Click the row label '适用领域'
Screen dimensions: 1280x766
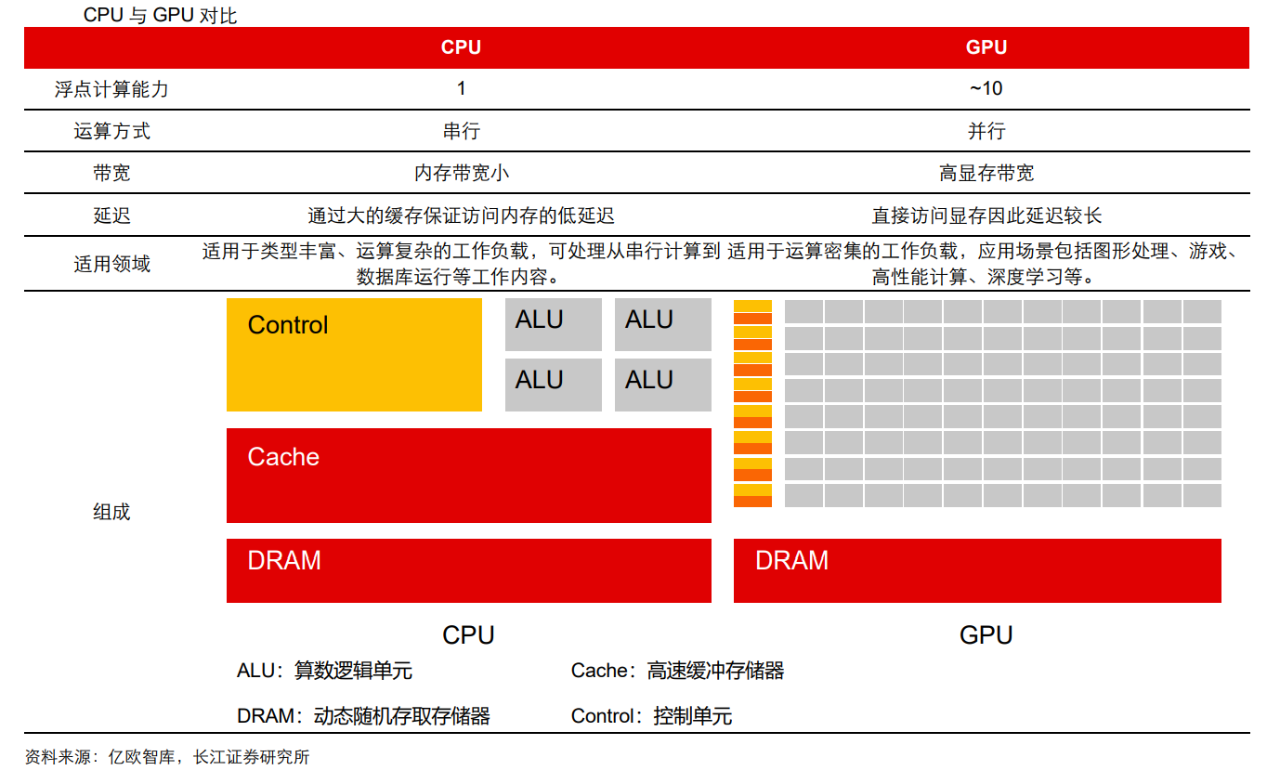(x=112, y=264)
